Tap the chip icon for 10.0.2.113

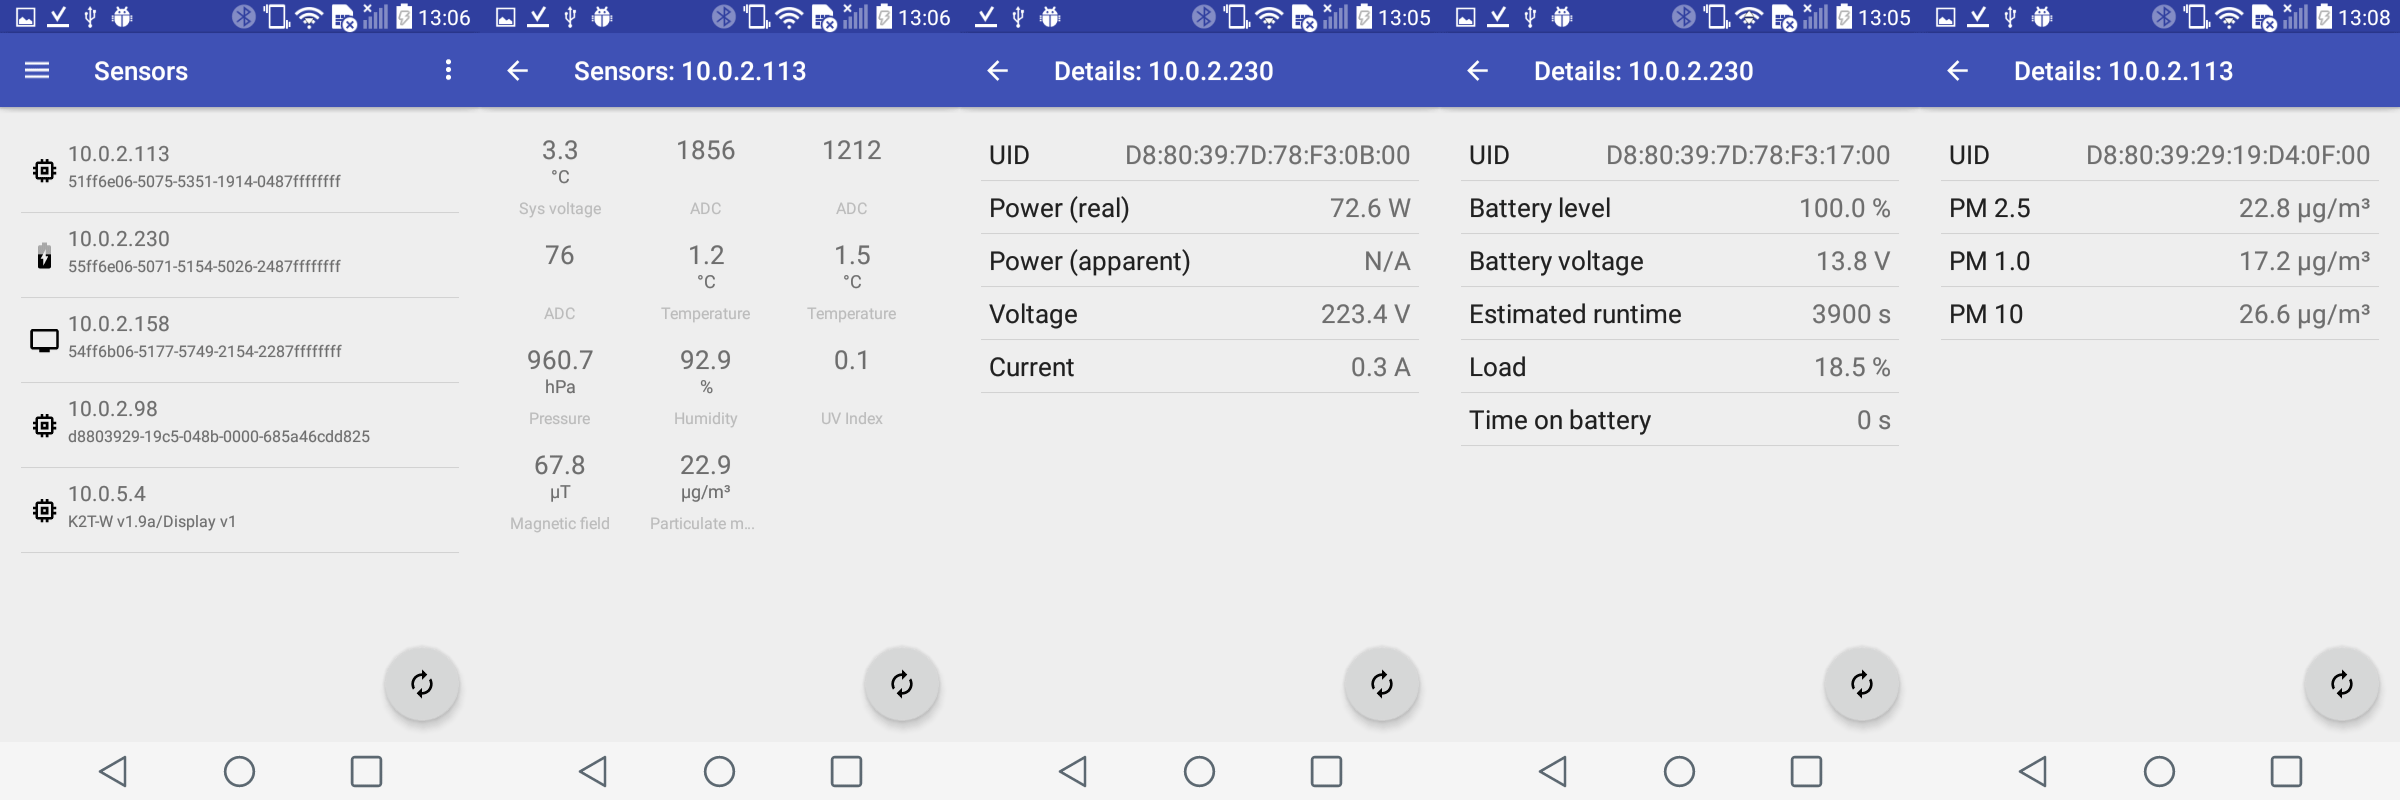(x=44, y=170)
